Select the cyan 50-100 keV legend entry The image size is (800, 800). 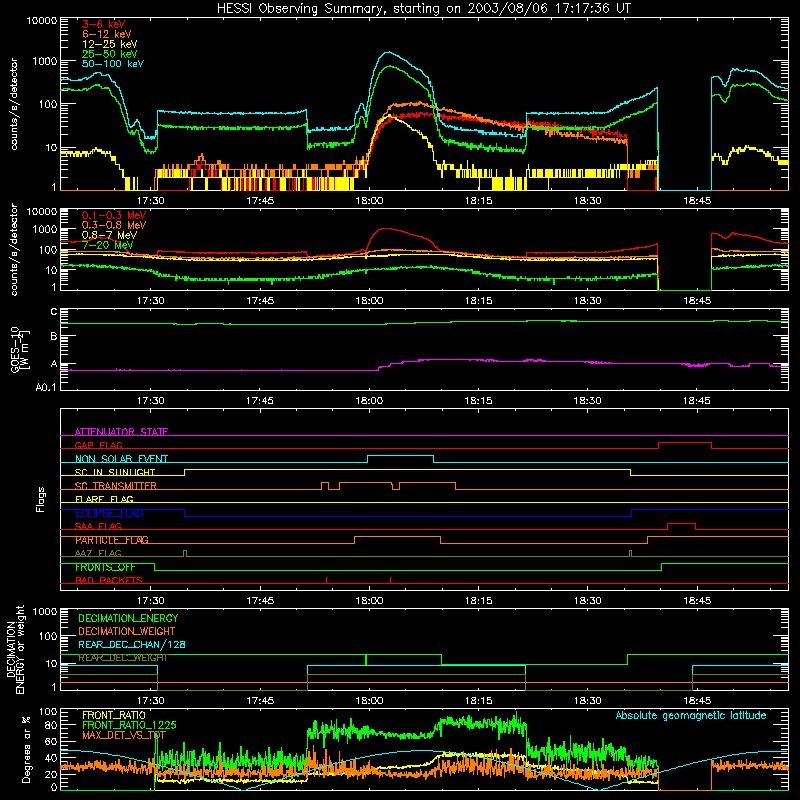tap(113, 63)
